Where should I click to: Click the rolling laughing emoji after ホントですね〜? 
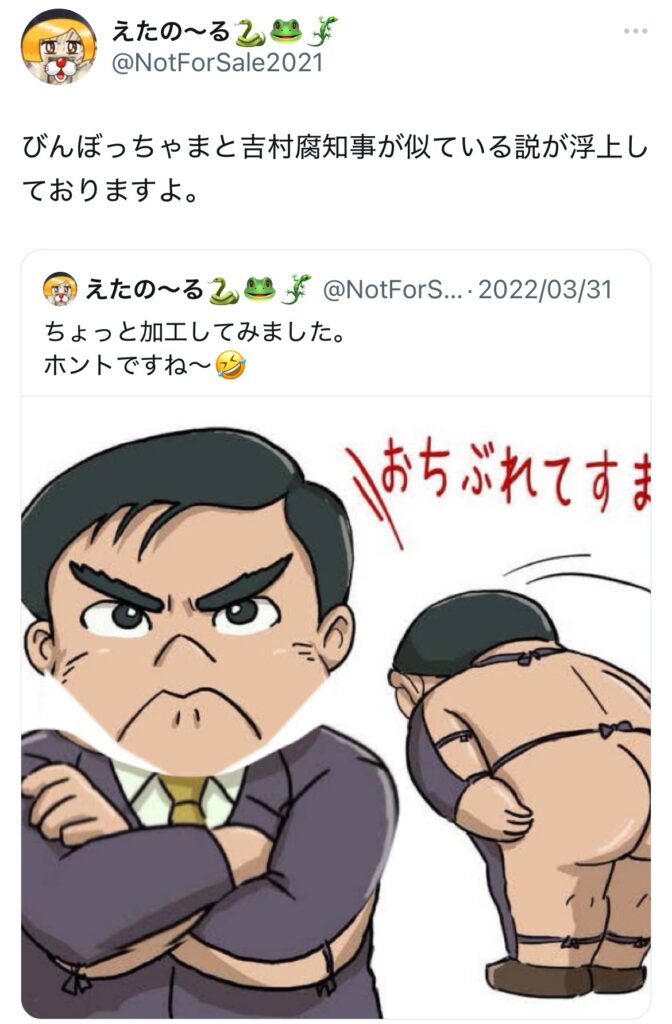pos(230,365)
